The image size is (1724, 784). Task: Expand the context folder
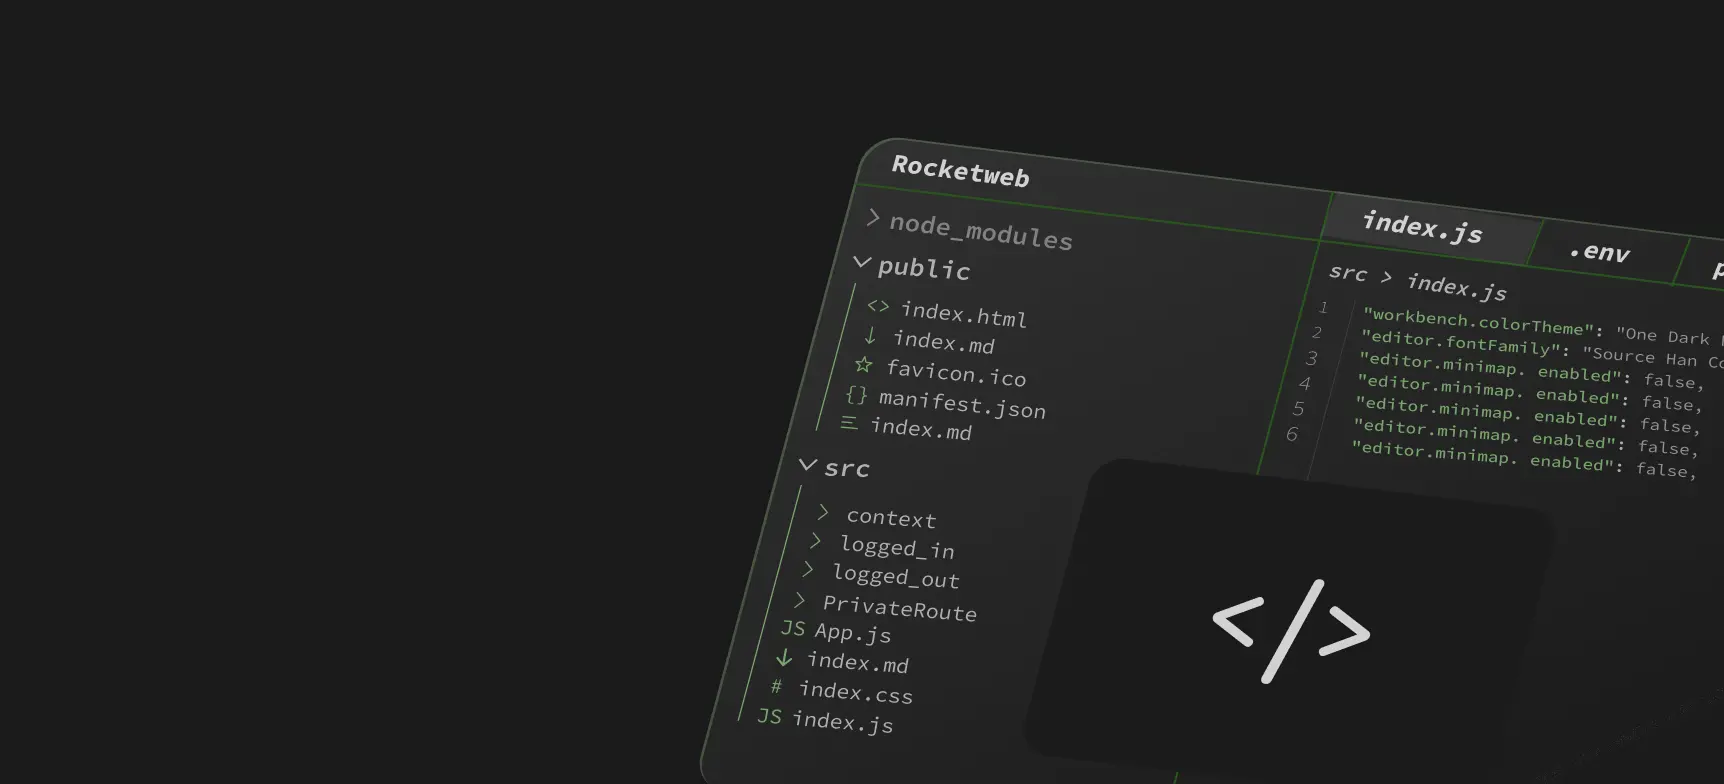[x=823, y=512]
